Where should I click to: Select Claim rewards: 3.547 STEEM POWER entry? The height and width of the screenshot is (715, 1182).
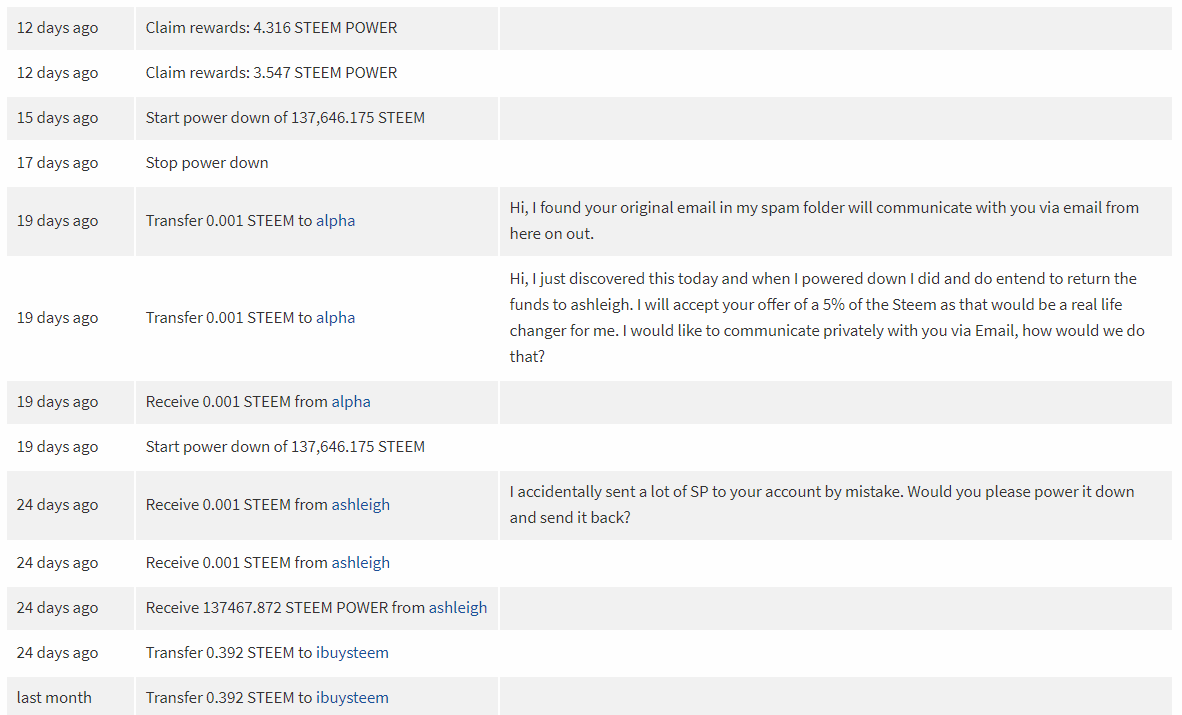[x=271, y=73]
